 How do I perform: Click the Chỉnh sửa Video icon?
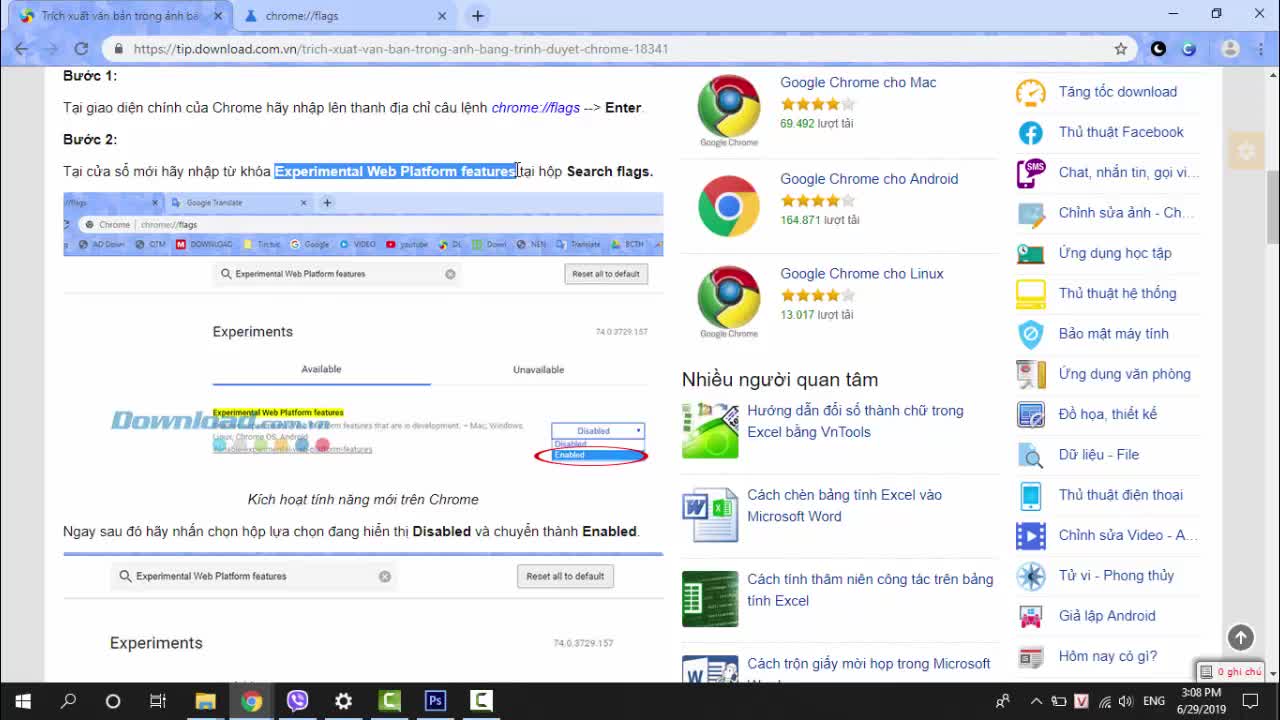click(x=1030, y=535)
